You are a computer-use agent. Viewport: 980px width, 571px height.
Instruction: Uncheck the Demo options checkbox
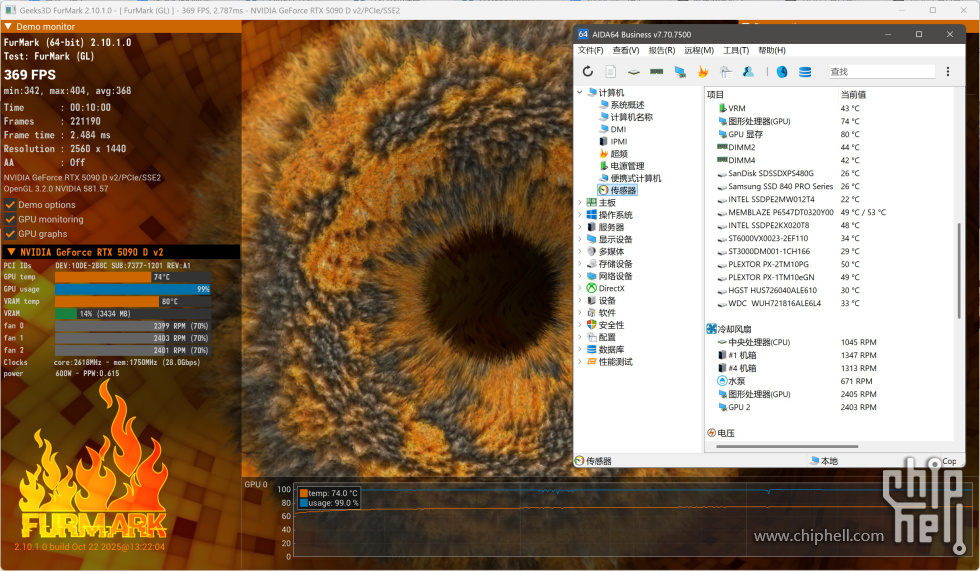10,205
